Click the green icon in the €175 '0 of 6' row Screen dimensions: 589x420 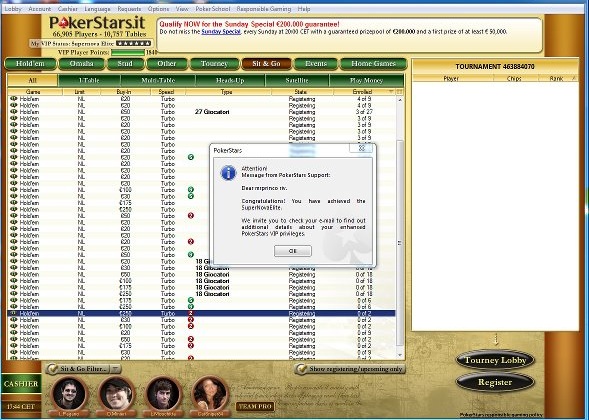(x=191, y=300)
